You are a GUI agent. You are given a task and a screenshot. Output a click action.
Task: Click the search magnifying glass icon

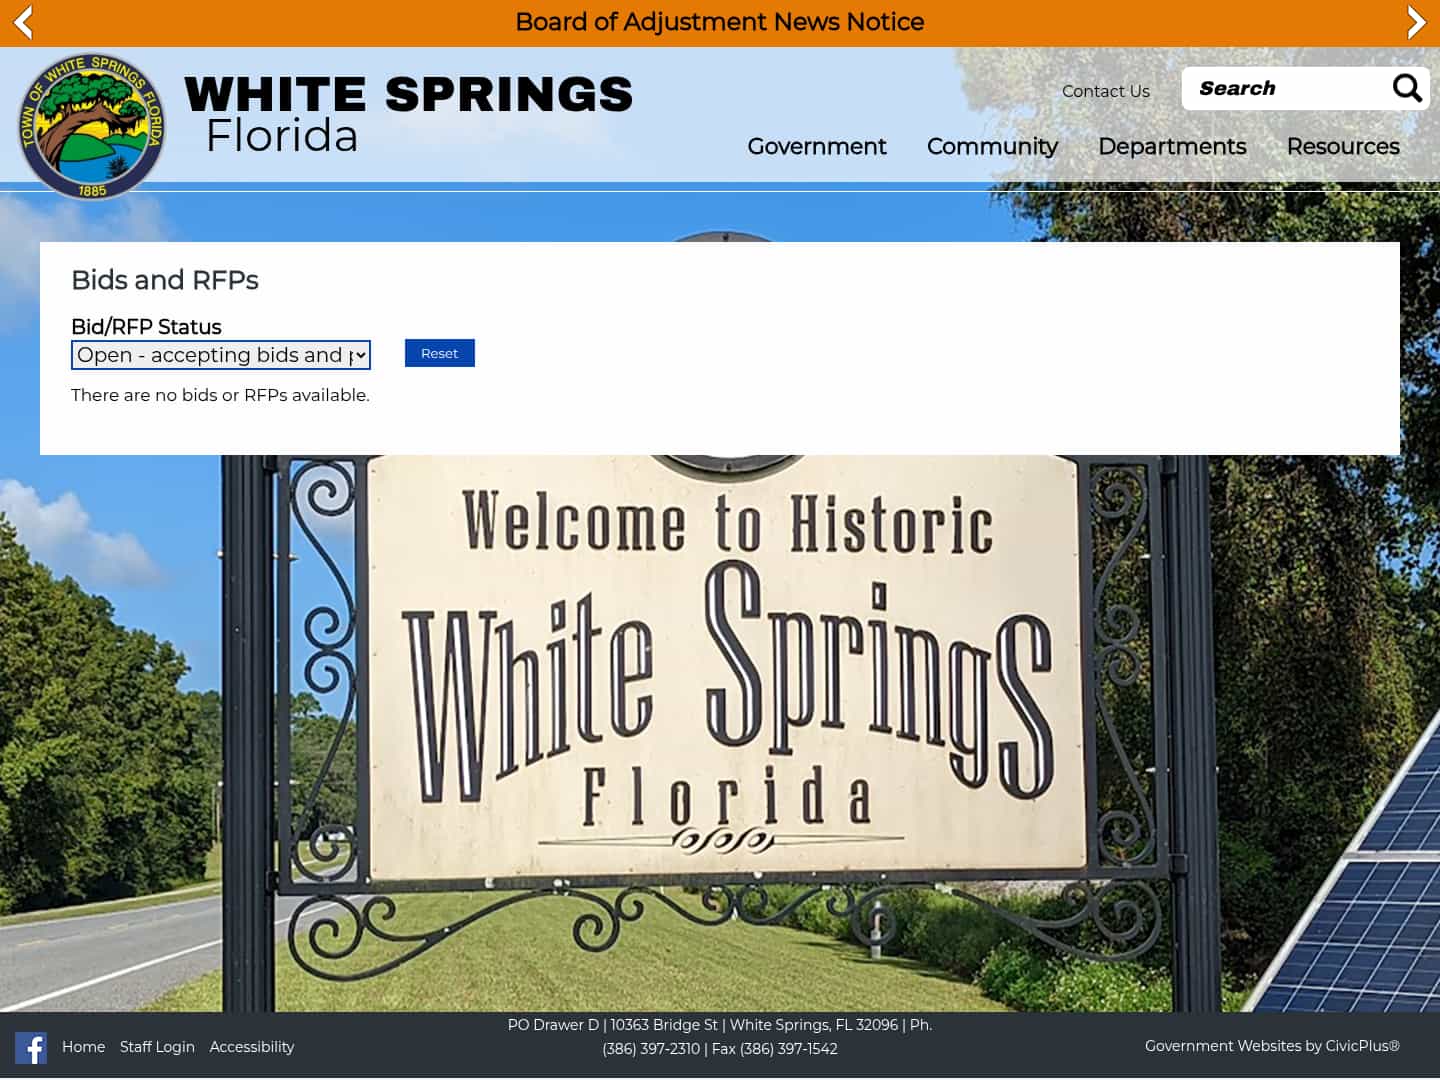click(x=1406, y=88)
